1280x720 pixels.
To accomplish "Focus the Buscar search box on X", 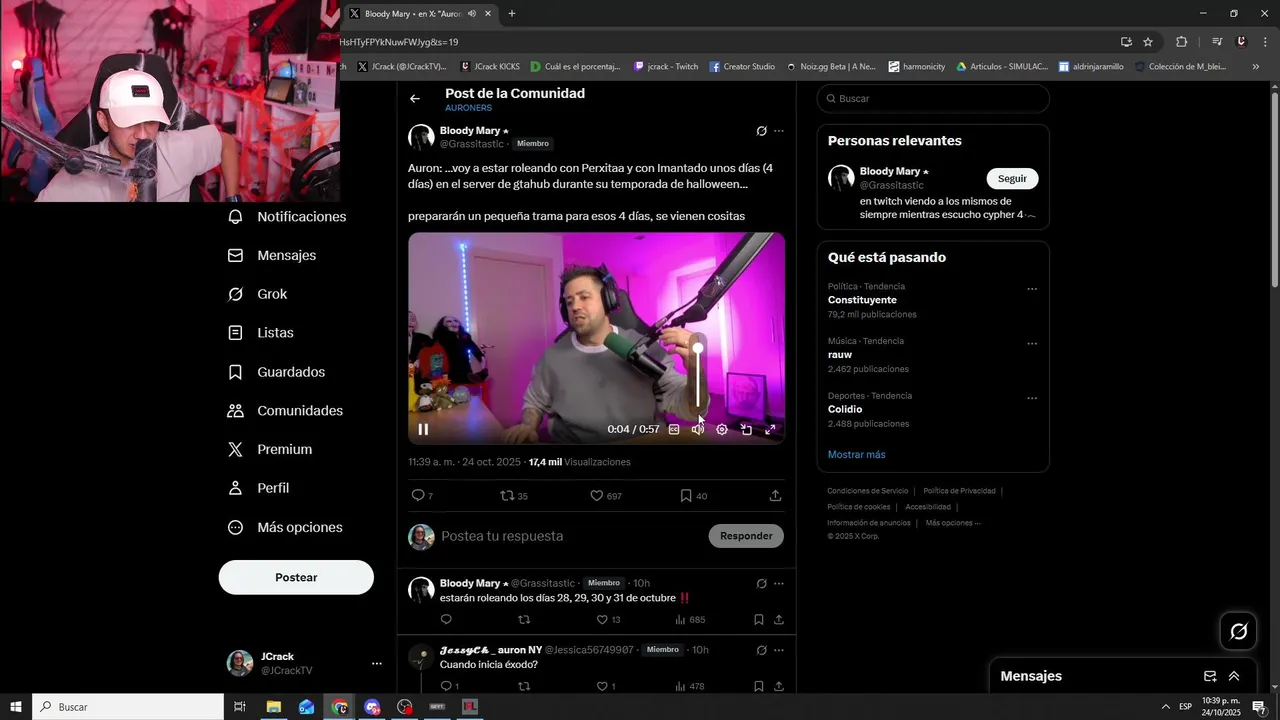I will point(933,99).
